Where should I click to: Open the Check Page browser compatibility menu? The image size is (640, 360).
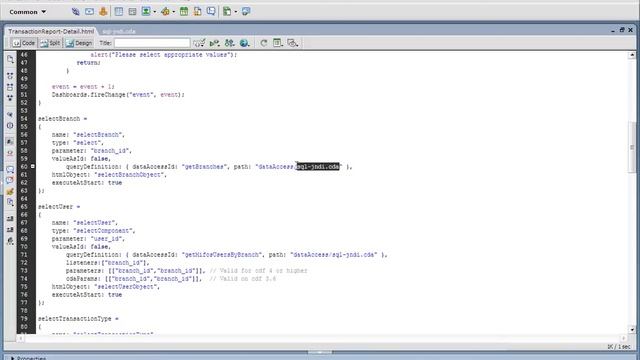199,43
